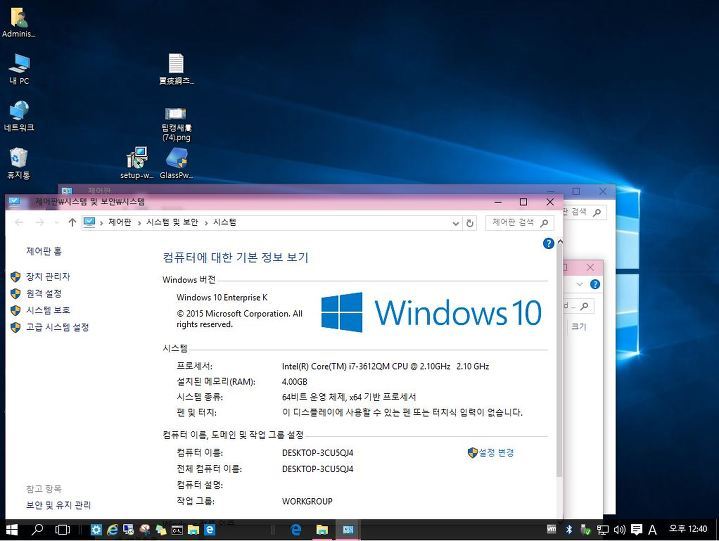The width and height of the screenshot is (719, 541).
Task: Open the square Edge quick launch icon
Action: 210,530
